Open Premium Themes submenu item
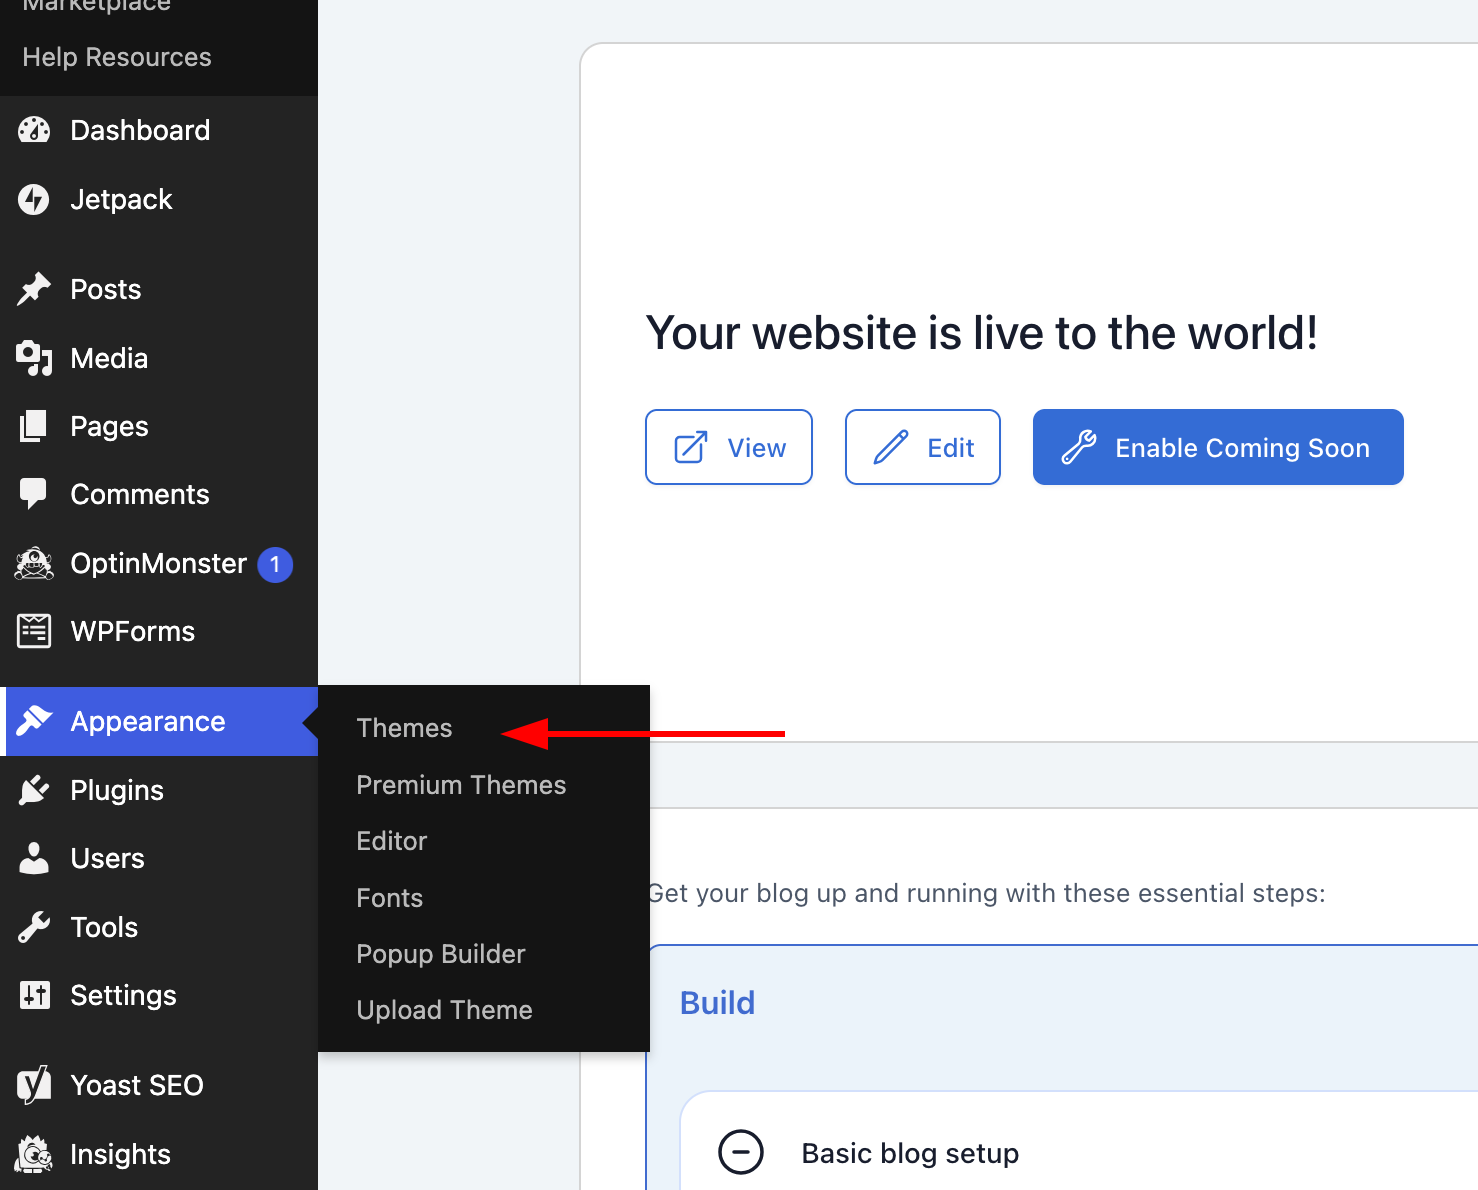Viewport: 1478px width, 1190px height. pyautogui.click(x=461, y=785)
